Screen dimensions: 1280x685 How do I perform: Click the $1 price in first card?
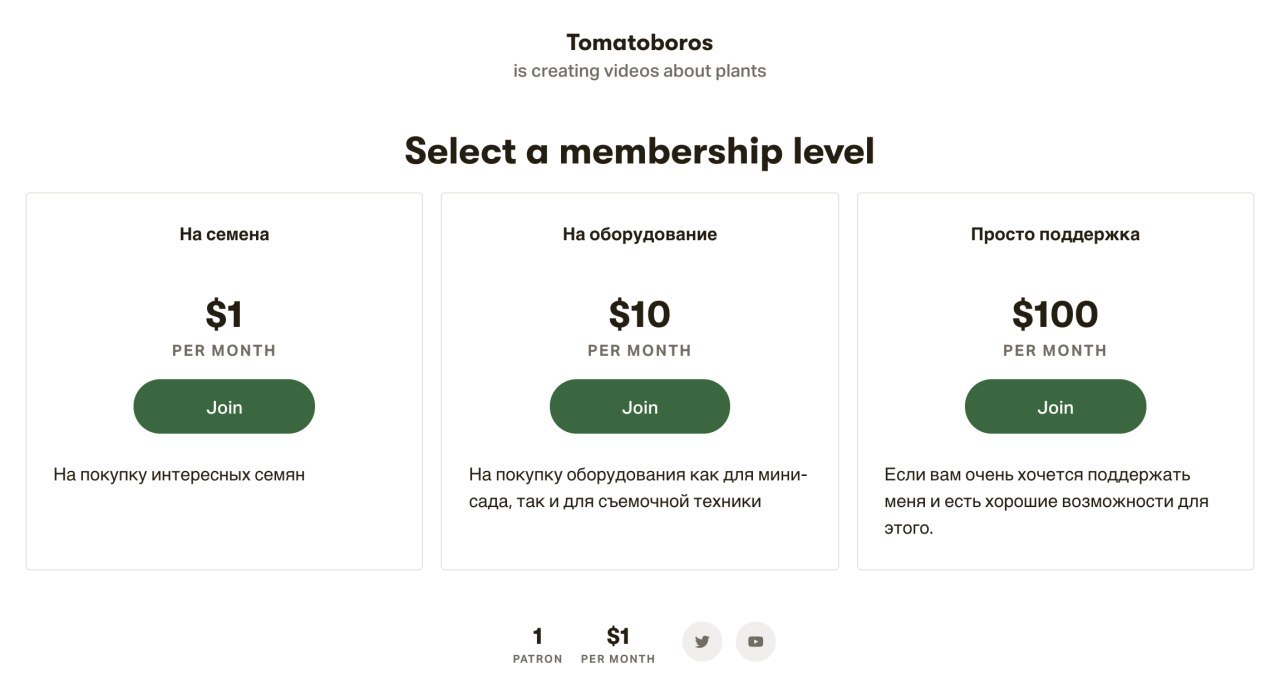click(x=224, y=315)
